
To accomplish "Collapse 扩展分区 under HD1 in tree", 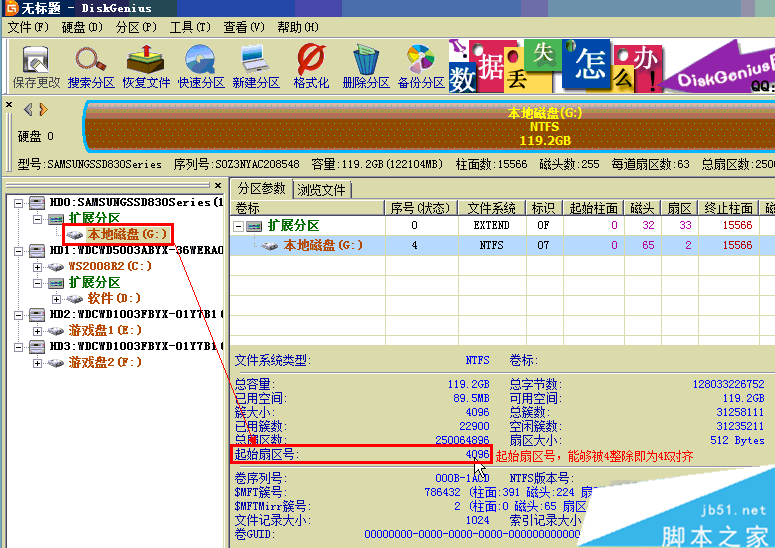I will [x=37, y=283].
